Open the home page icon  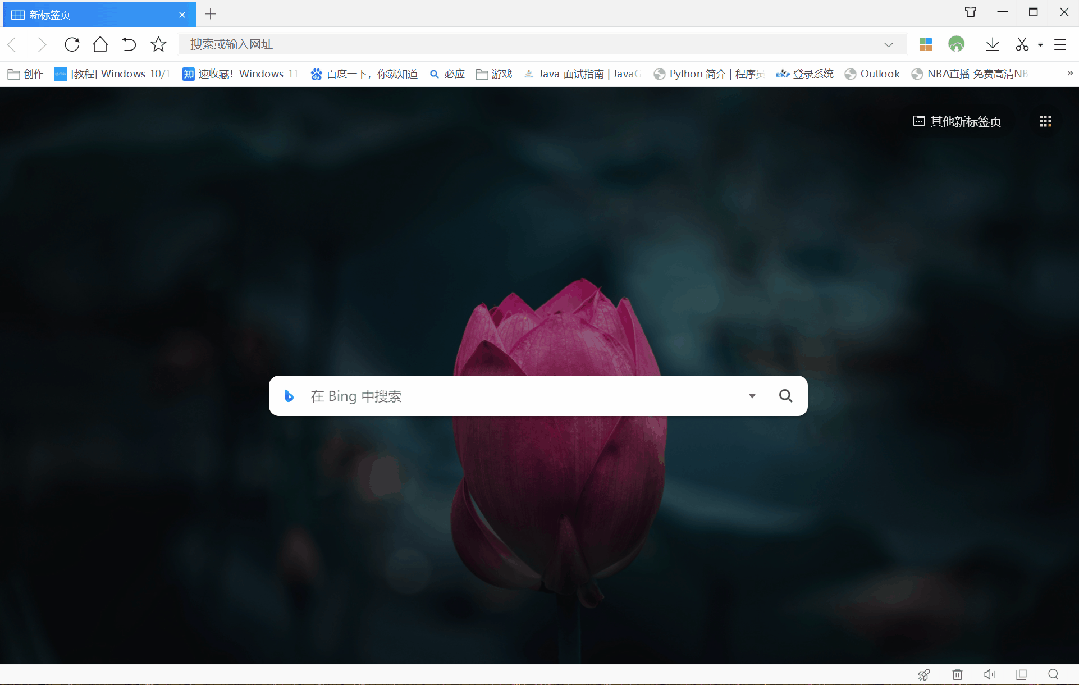(100, 45)
